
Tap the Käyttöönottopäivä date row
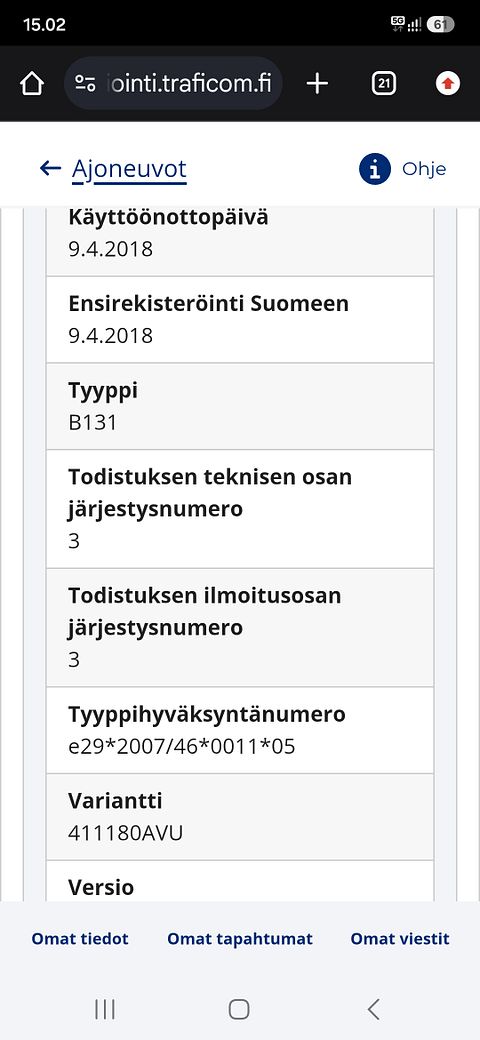click(x=240, y=241)
